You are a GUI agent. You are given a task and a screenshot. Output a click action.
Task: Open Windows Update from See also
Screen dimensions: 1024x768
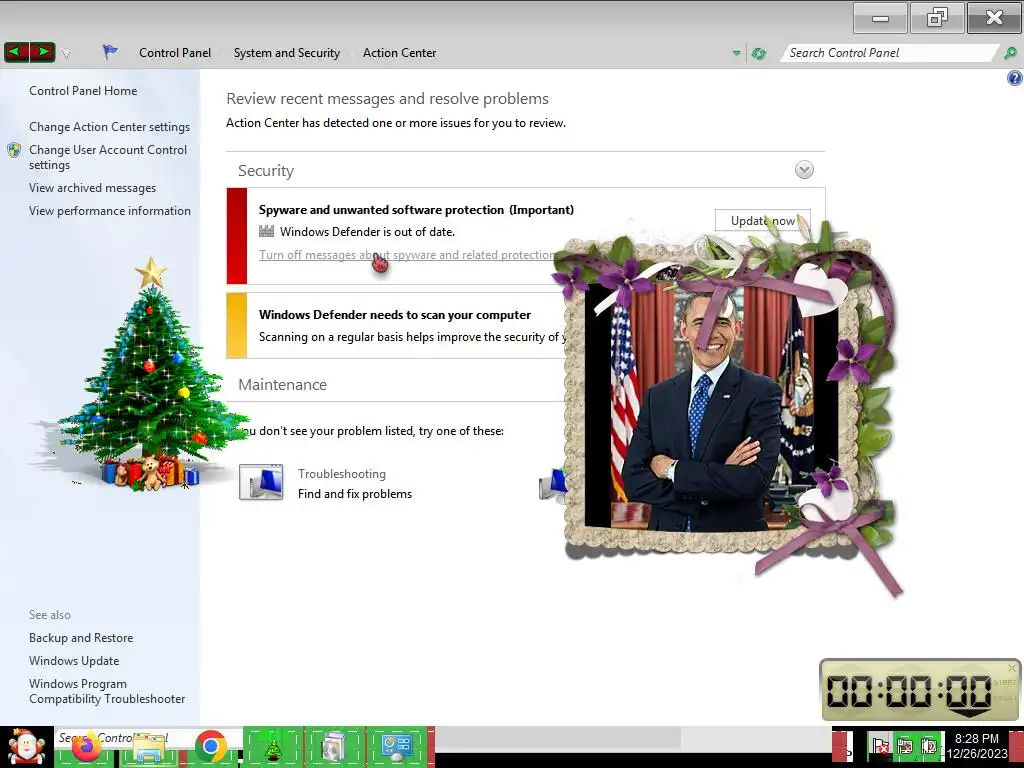[x=74, y=661]
